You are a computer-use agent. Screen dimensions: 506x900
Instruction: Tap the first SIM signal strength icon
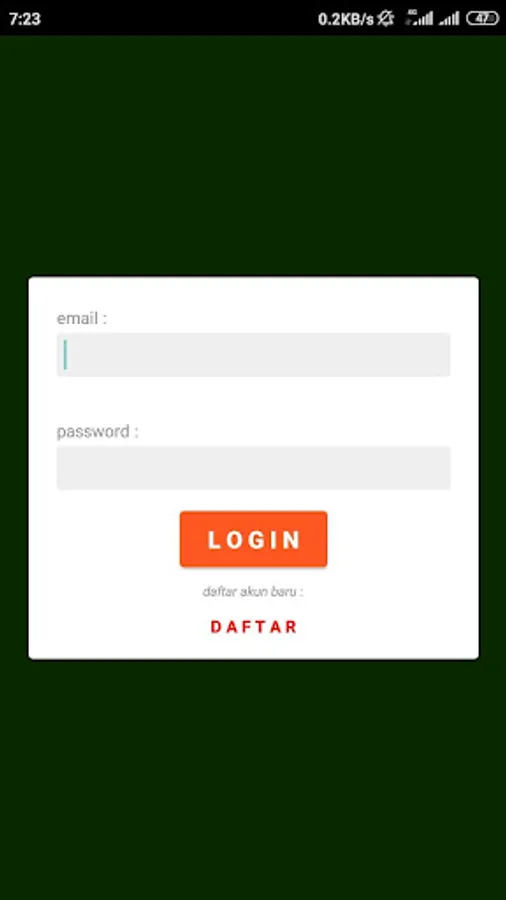[419, 18]
